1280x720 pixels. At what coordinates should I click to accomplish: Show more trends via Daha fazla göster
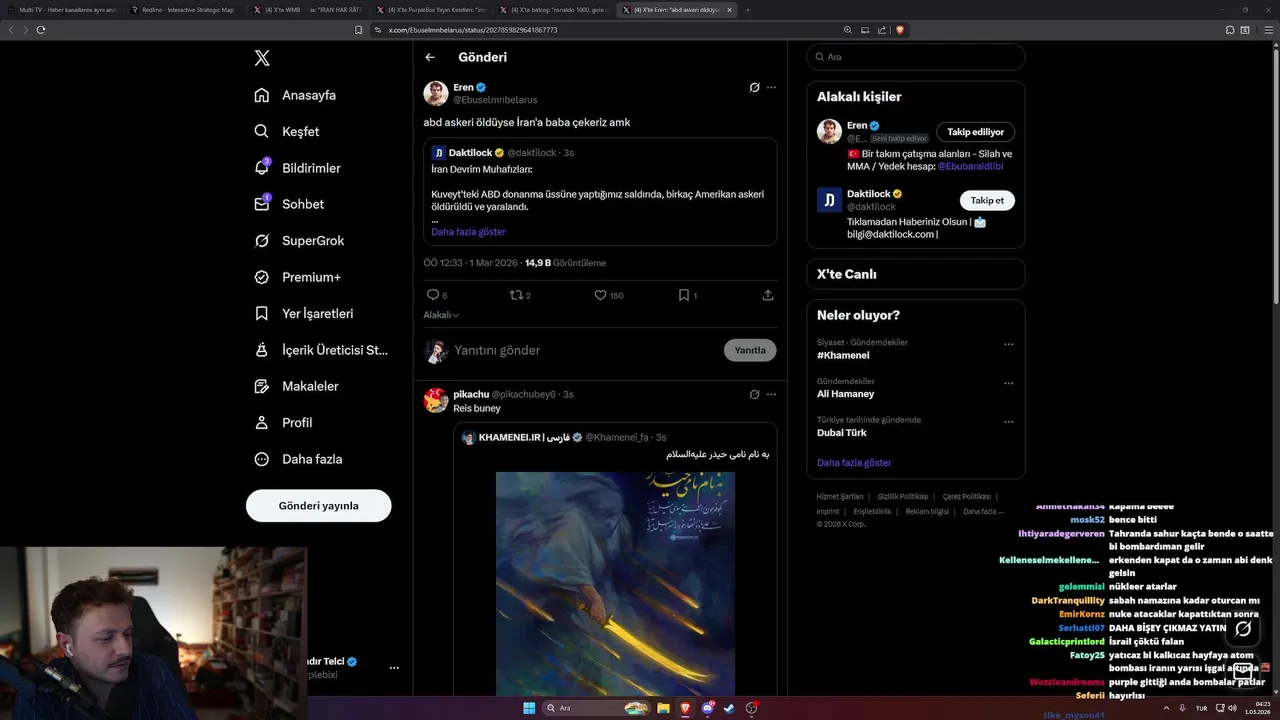[854, 463]
